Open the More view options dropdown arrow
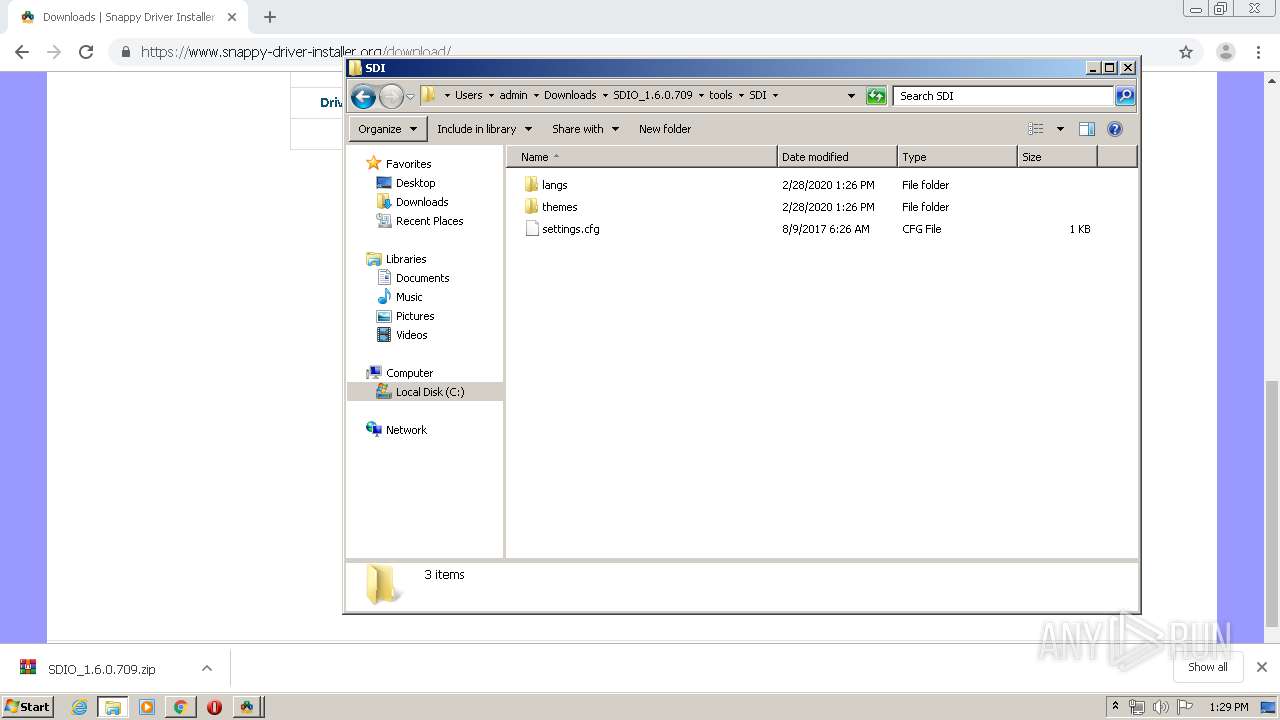 click(x=1060, y=129)
